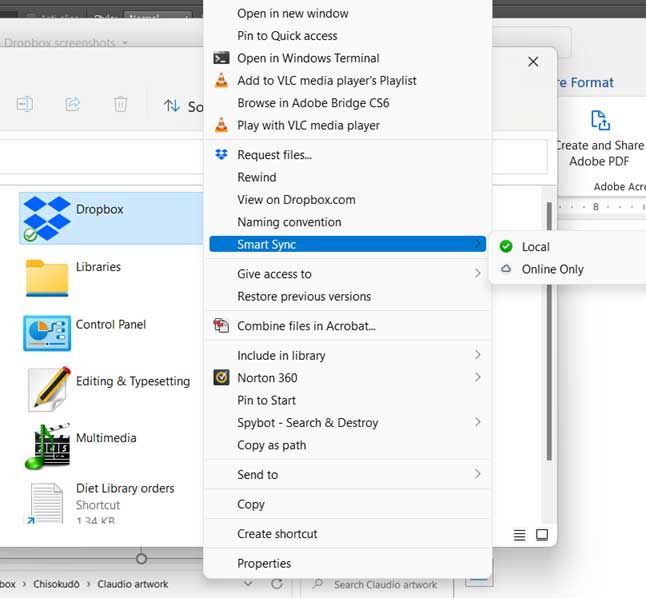Screen dimensions: 646x598
Task: Expand the Smart Sync submenu arrow
Action: pyautogui.click(x=477, y=244)
